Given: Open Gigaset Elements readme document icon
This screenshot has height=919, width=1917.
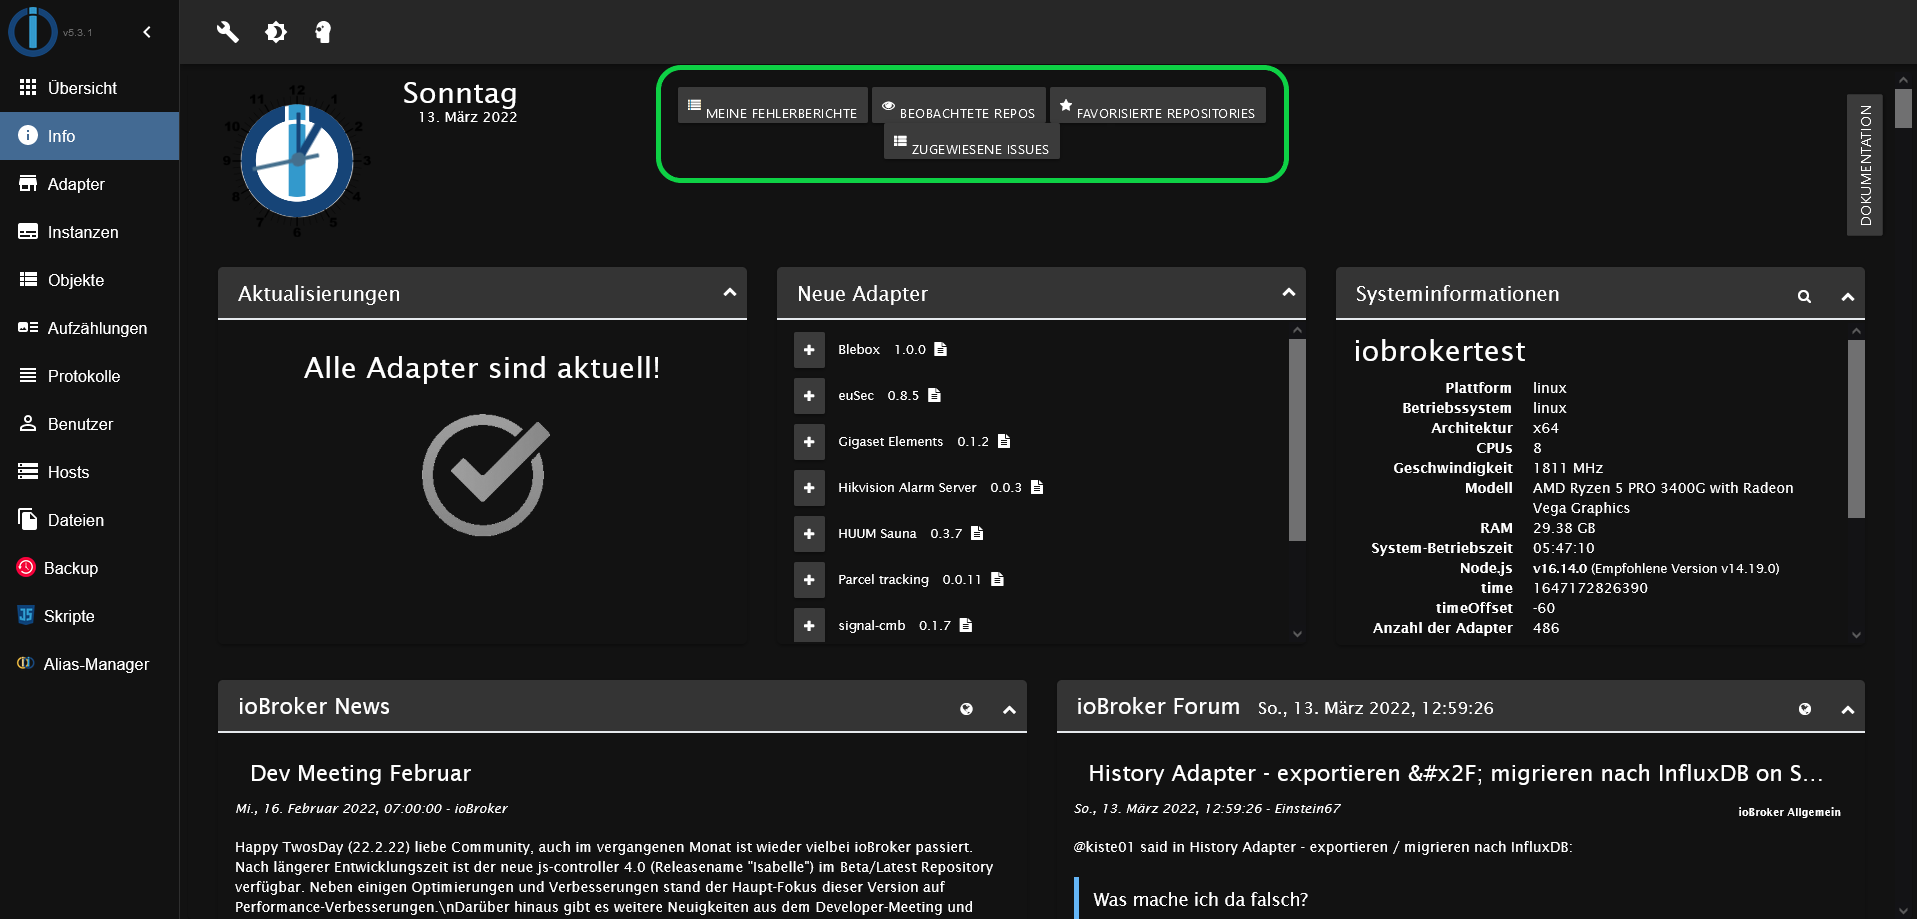Looking at the screenshot, I should click(1004, 441).
